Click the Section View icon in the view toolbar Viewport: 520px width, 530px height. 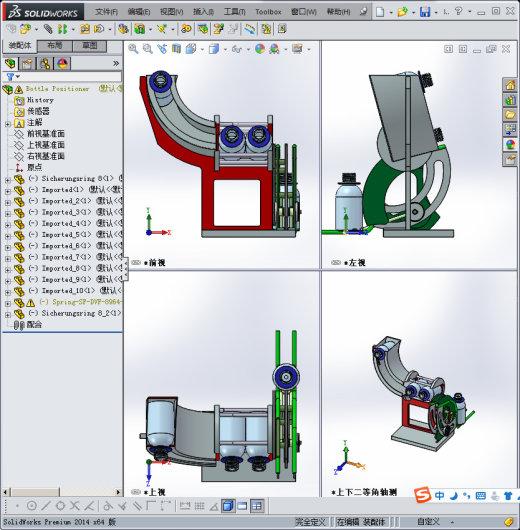click(x=176, y=49)
